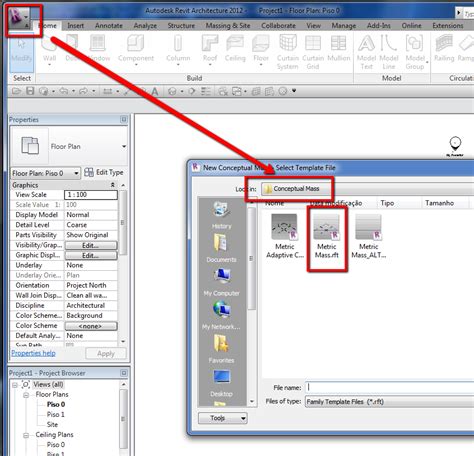Open the Floor Plan type selector dropdown
The height and width of the screenshot is (456, 474).
(x=124, y=146)
